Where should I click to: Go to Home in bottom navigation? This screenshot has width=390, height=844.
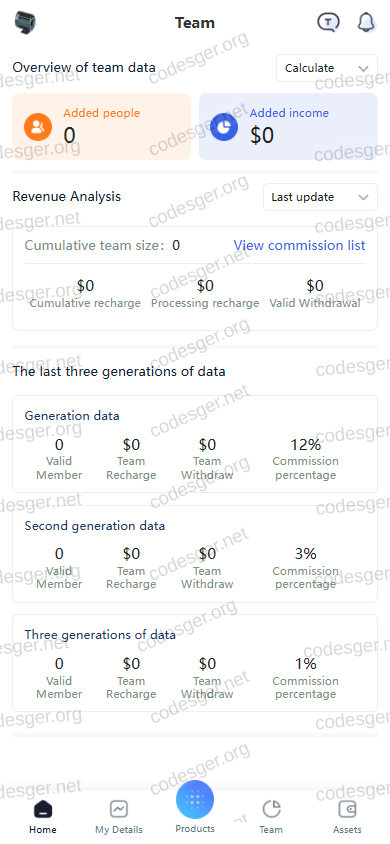(43, 816)
